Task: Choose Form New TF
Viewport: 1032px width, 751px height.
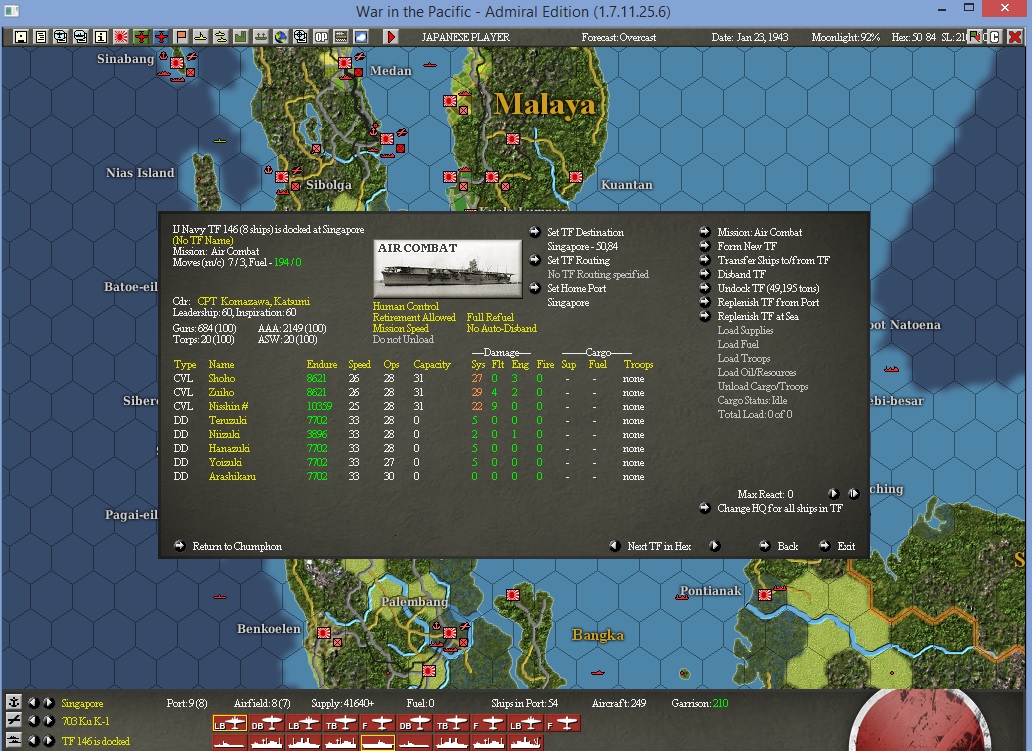Action: click(747, 246)
